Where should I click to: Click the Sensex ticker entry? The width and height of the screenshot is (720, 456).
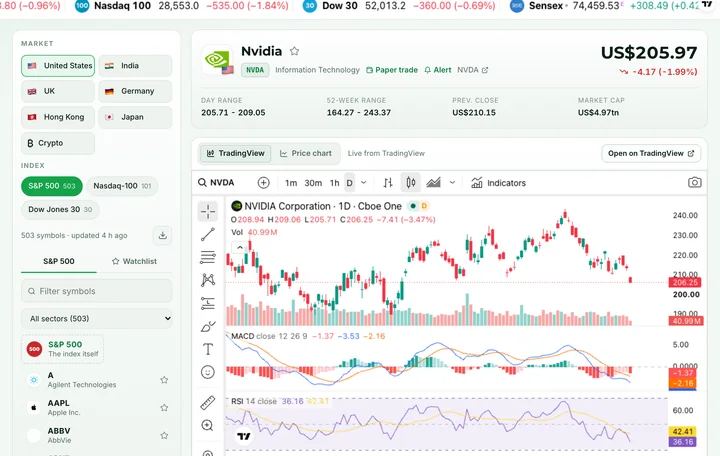[606, 6]
